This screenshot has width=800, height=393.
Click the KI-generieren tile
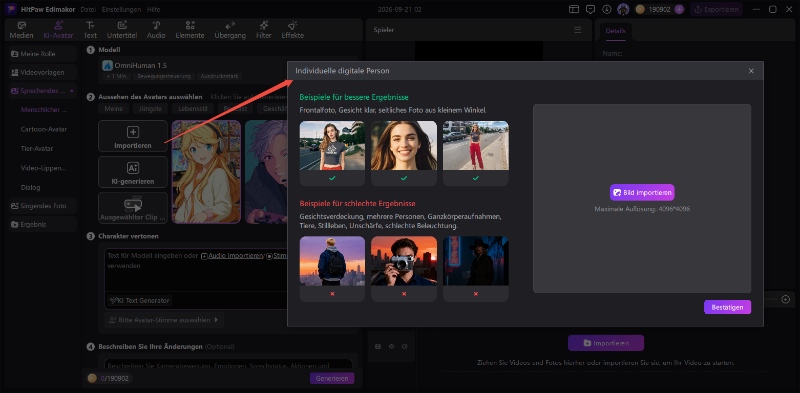(133, 173)
